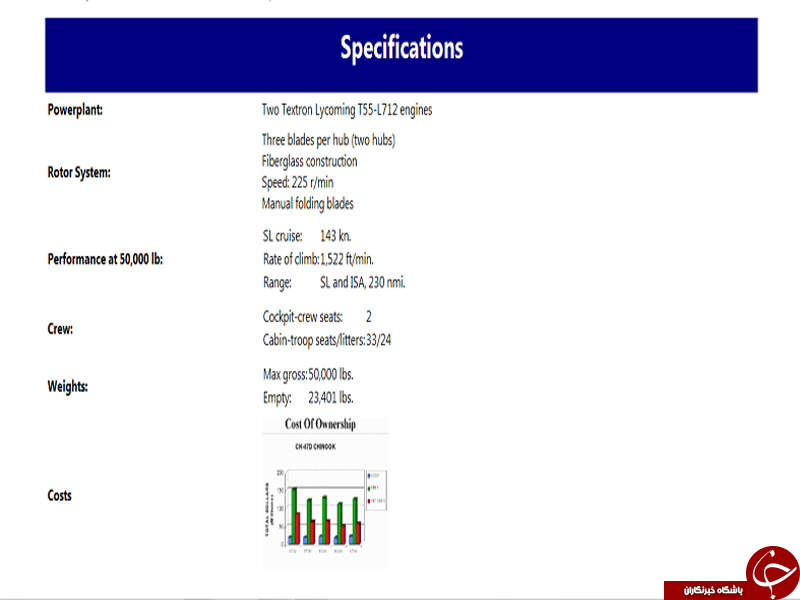Click the Two Textron Lycoming engines text
Viewport: 800px width, 600px height.
(x=346, y=110)
